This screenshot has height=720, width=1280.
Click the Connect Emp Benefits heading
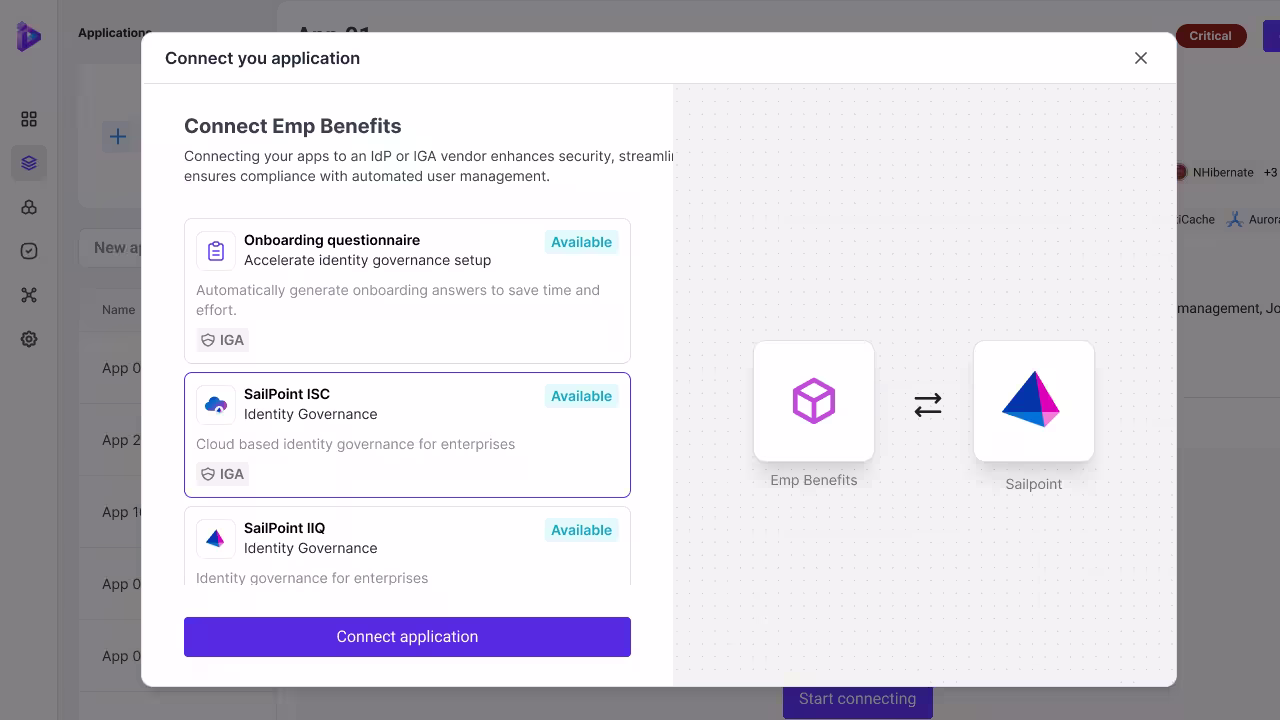[x=293, y=126]
